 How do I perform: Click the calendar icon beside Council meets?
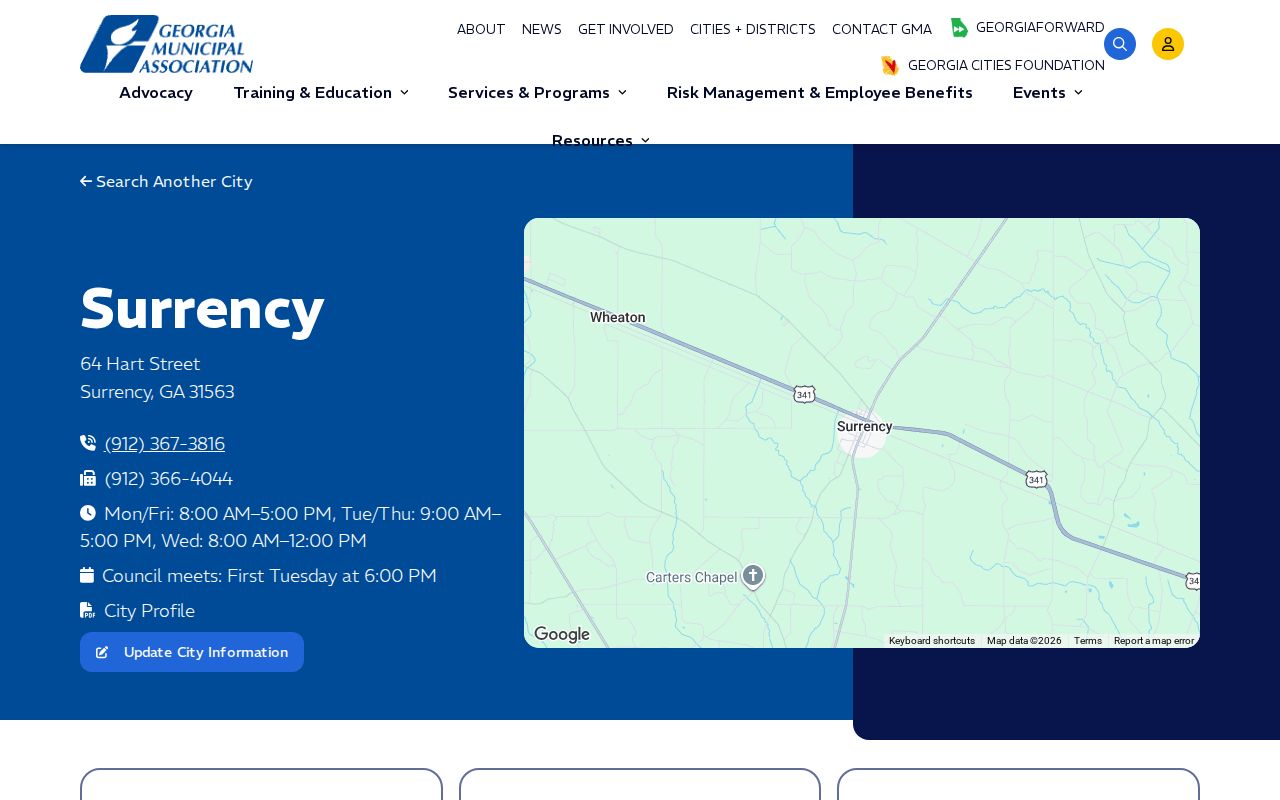click(x=87, y=575)
